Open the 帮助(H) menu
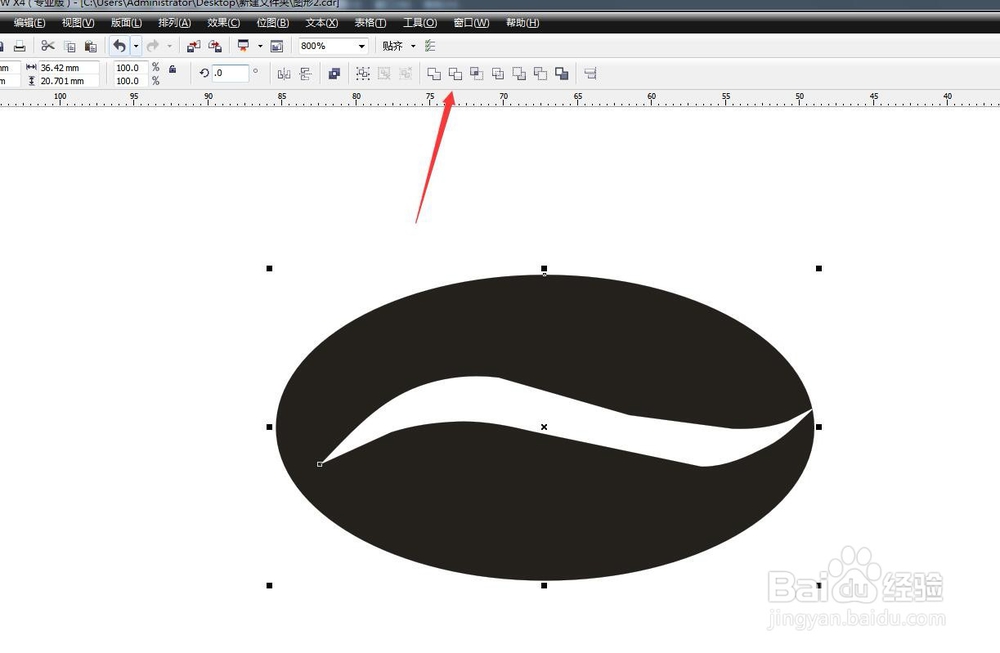The height and width of the screenshot is (653, 1000). point(522,23)
